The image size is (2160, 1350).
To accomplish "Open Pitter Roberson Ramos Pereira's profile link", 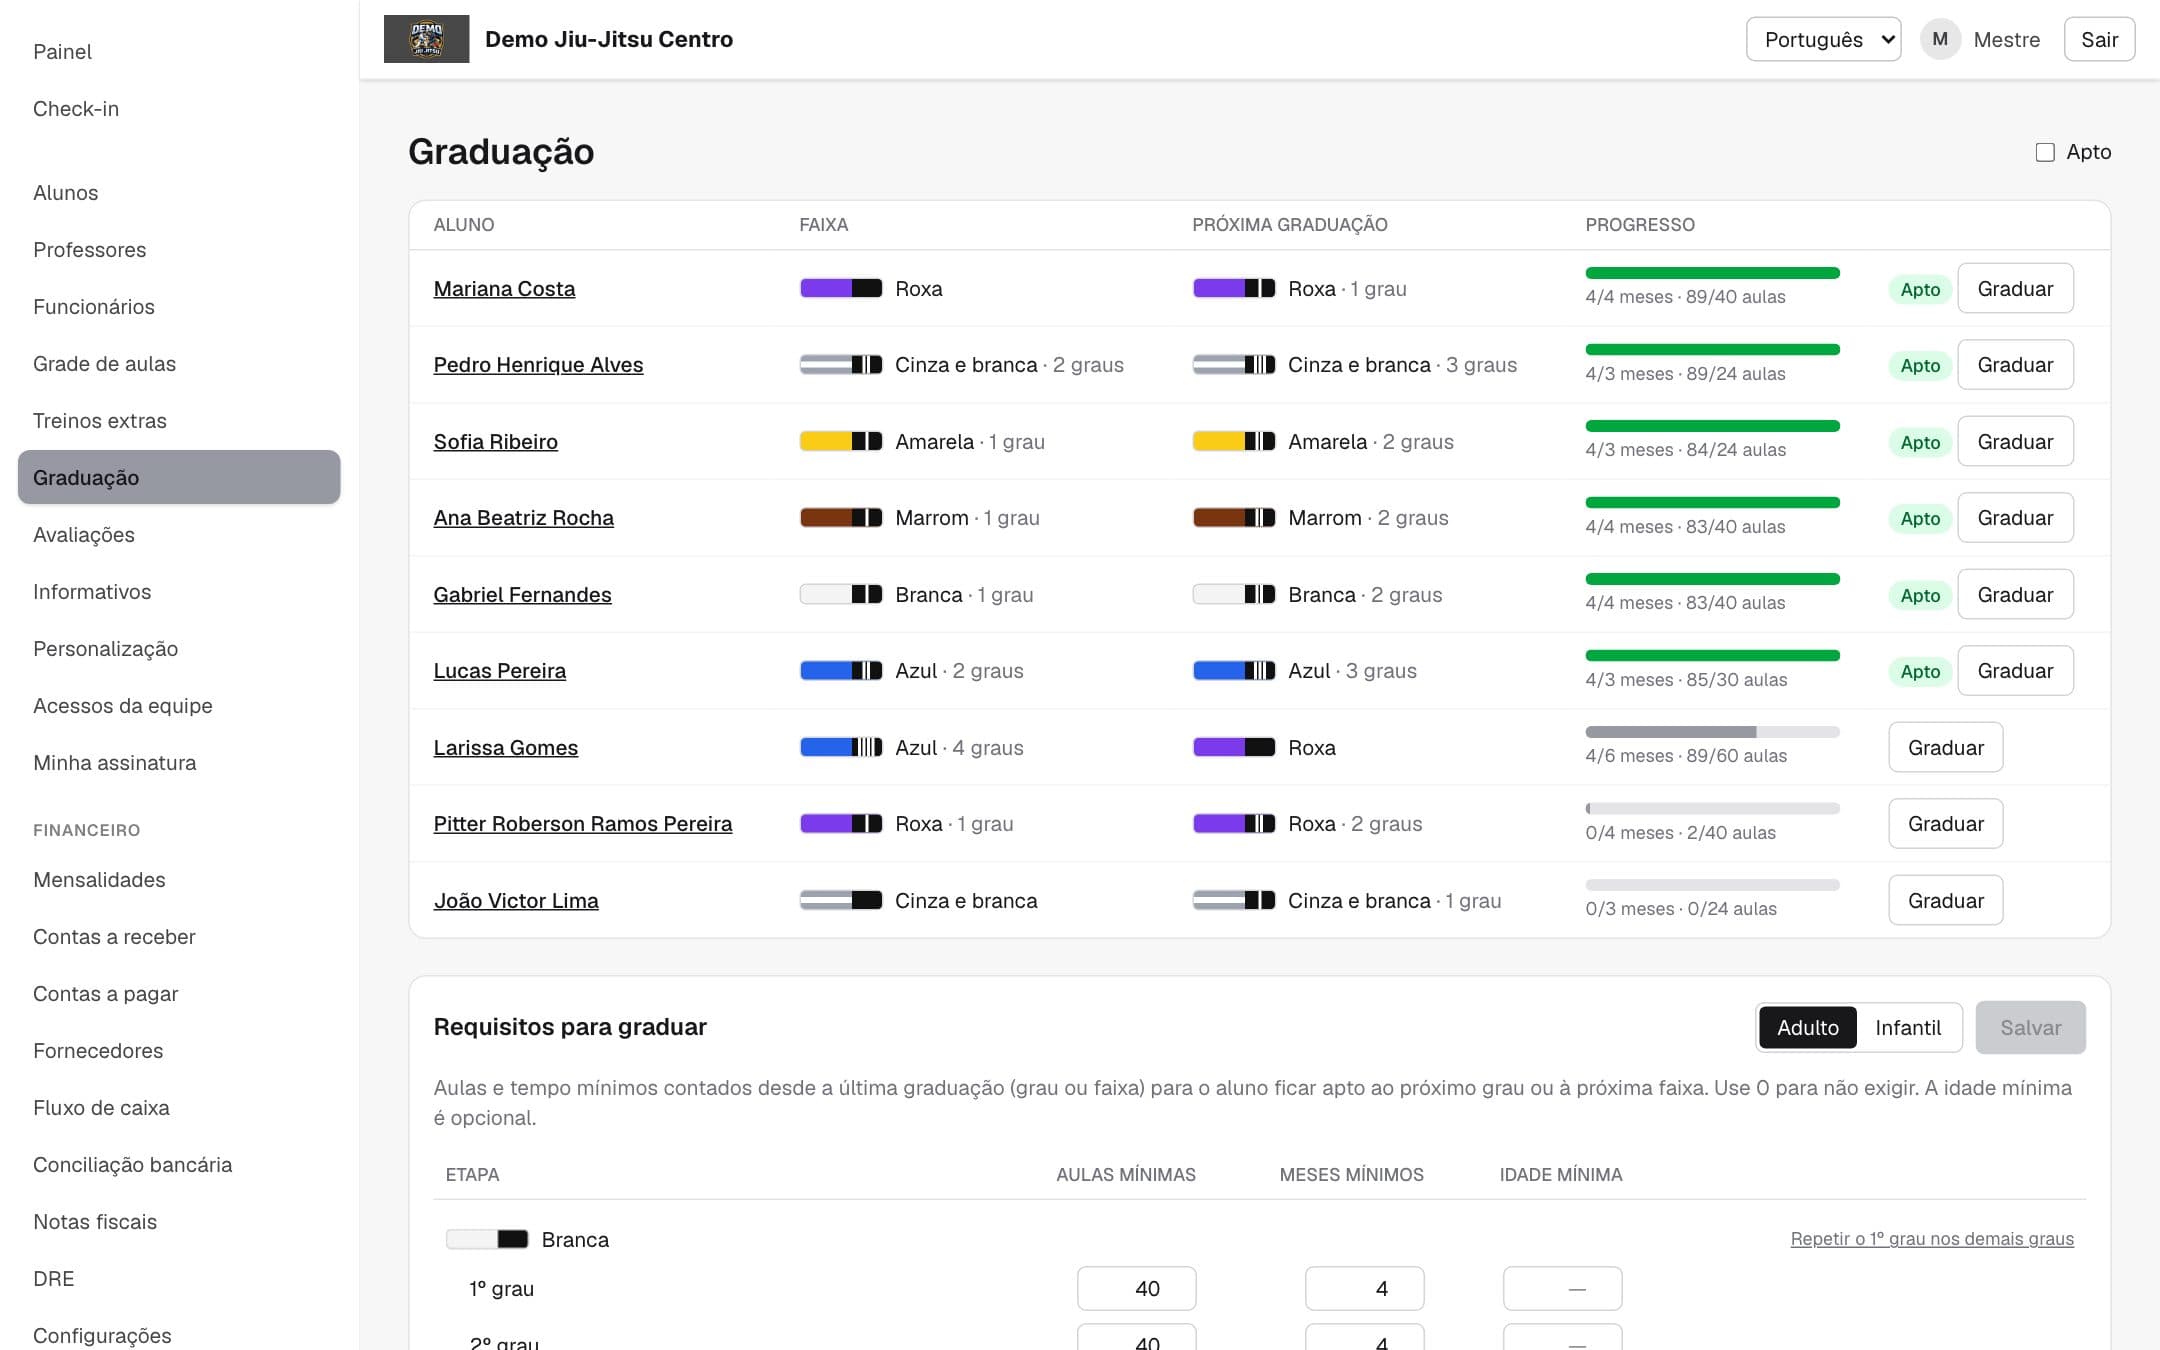I will 582,824.
